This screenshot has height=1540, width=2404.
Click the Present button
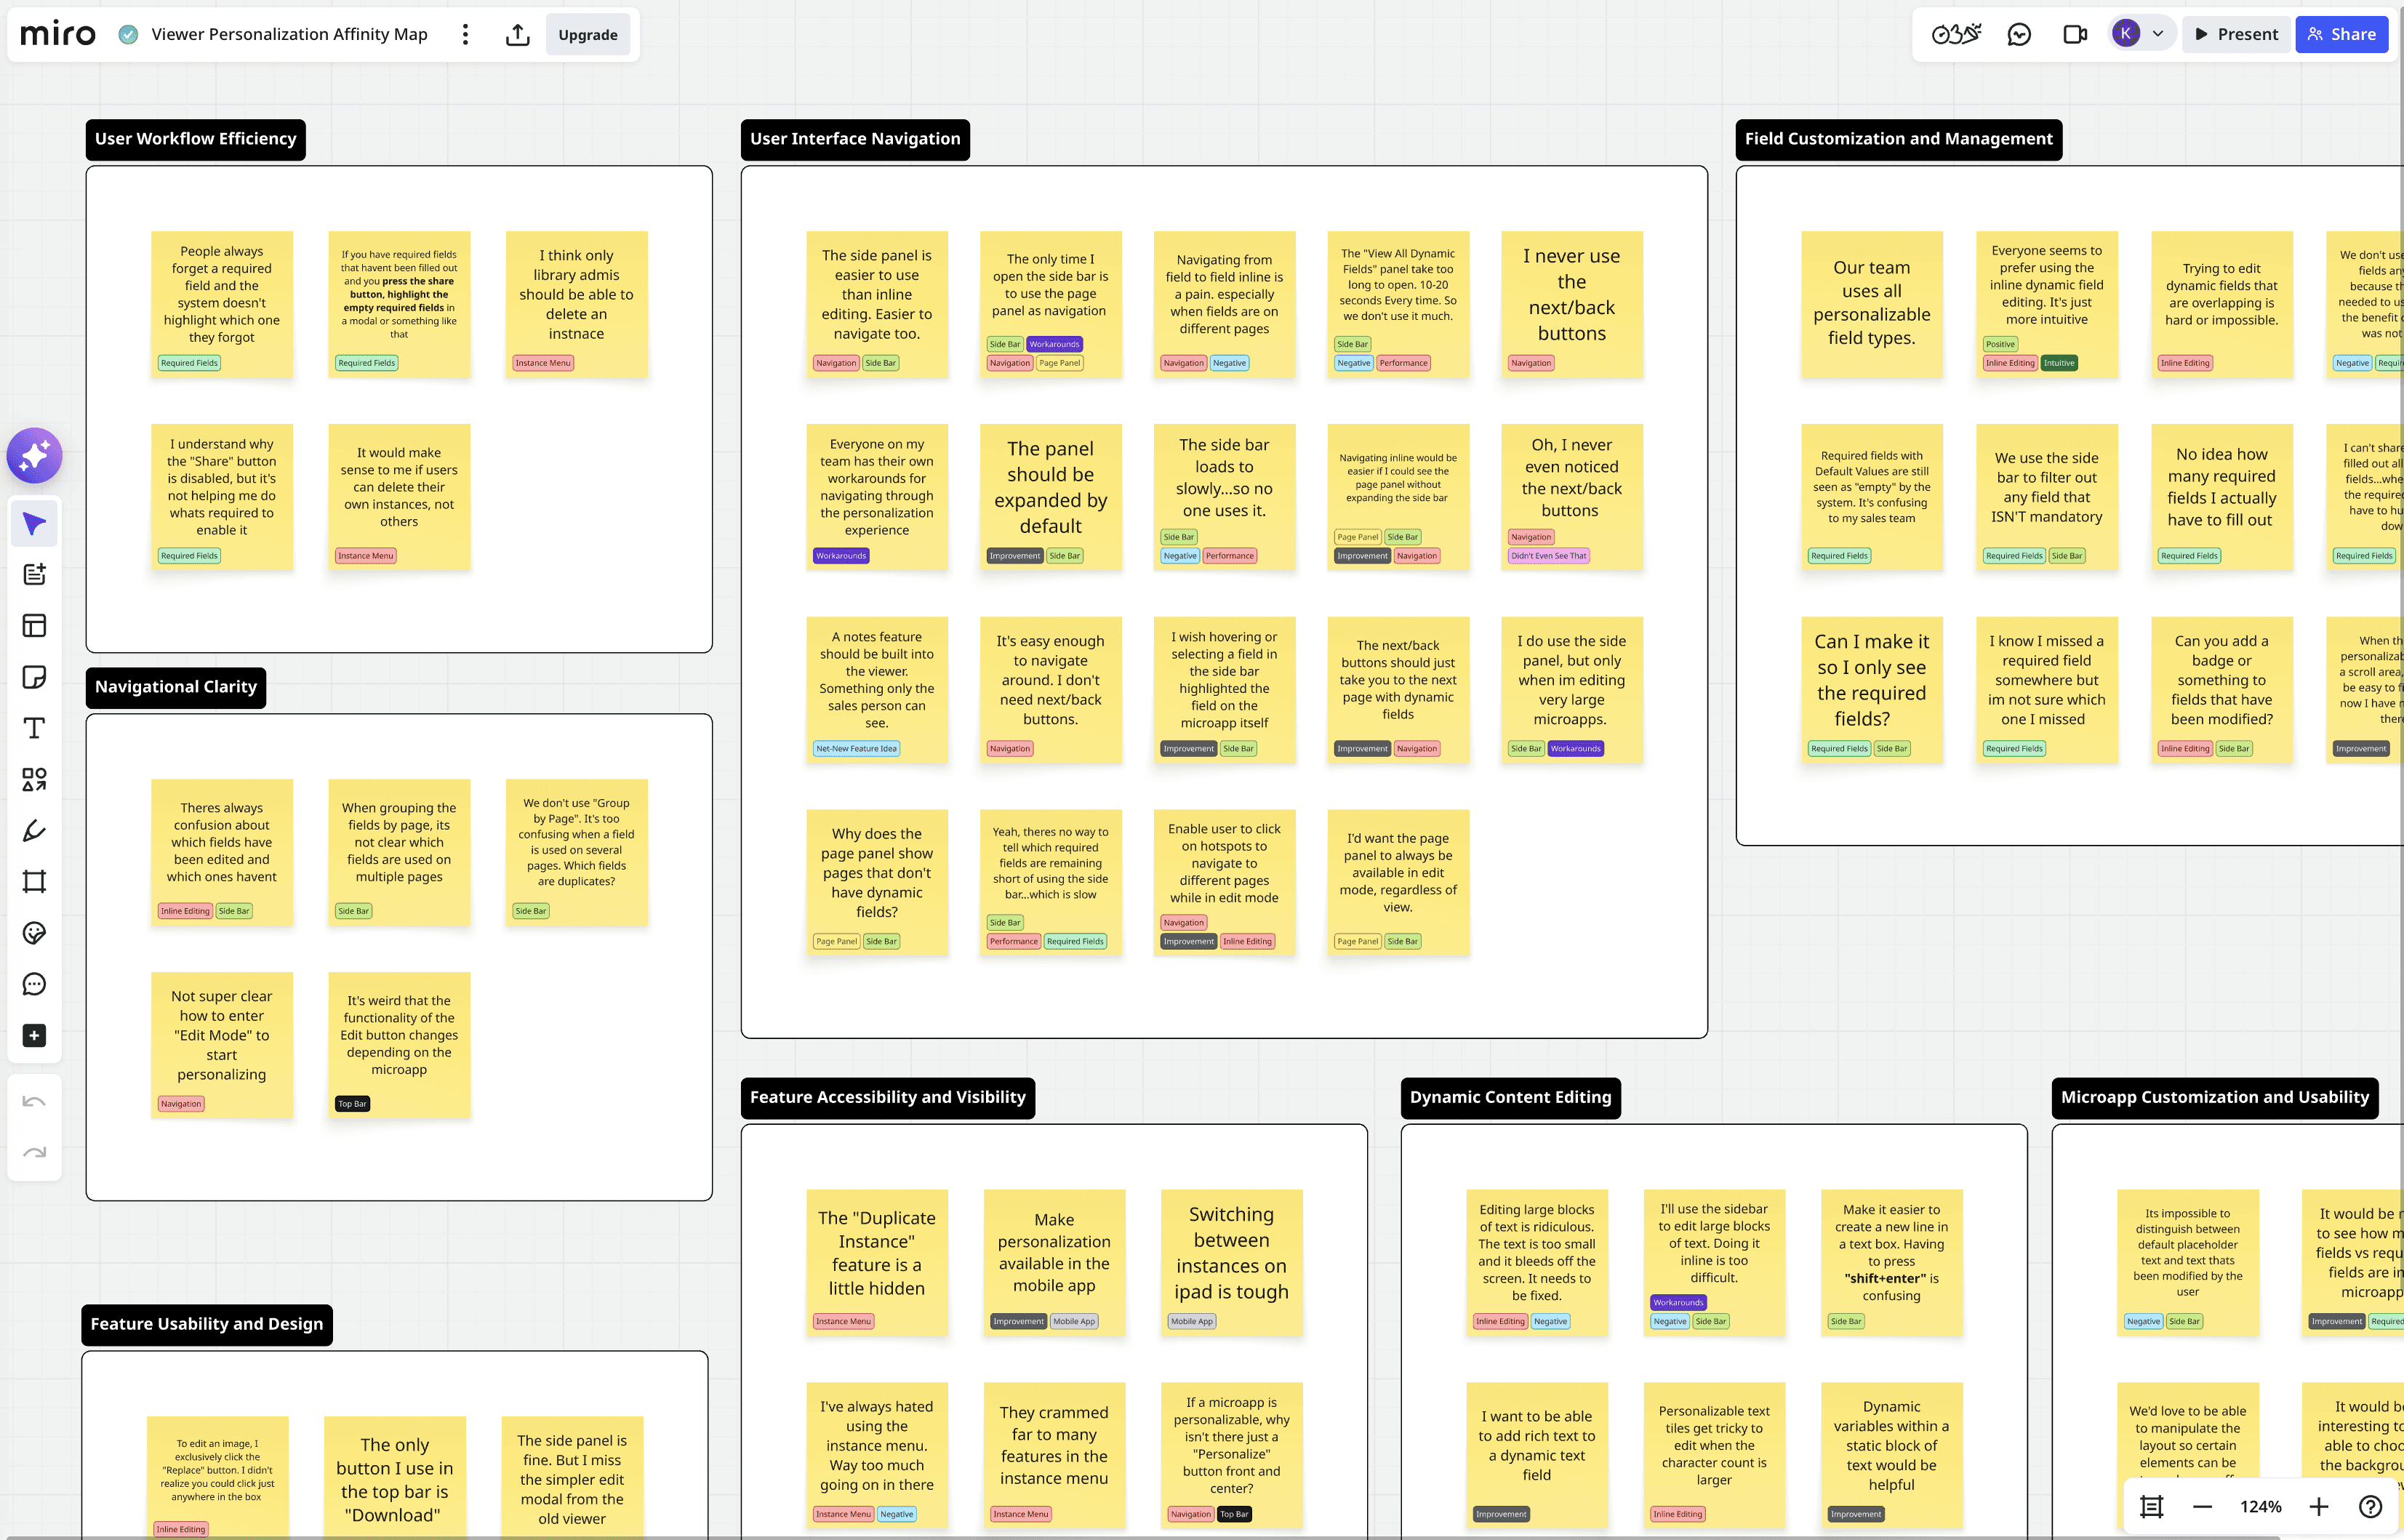tap(2236, 35)
